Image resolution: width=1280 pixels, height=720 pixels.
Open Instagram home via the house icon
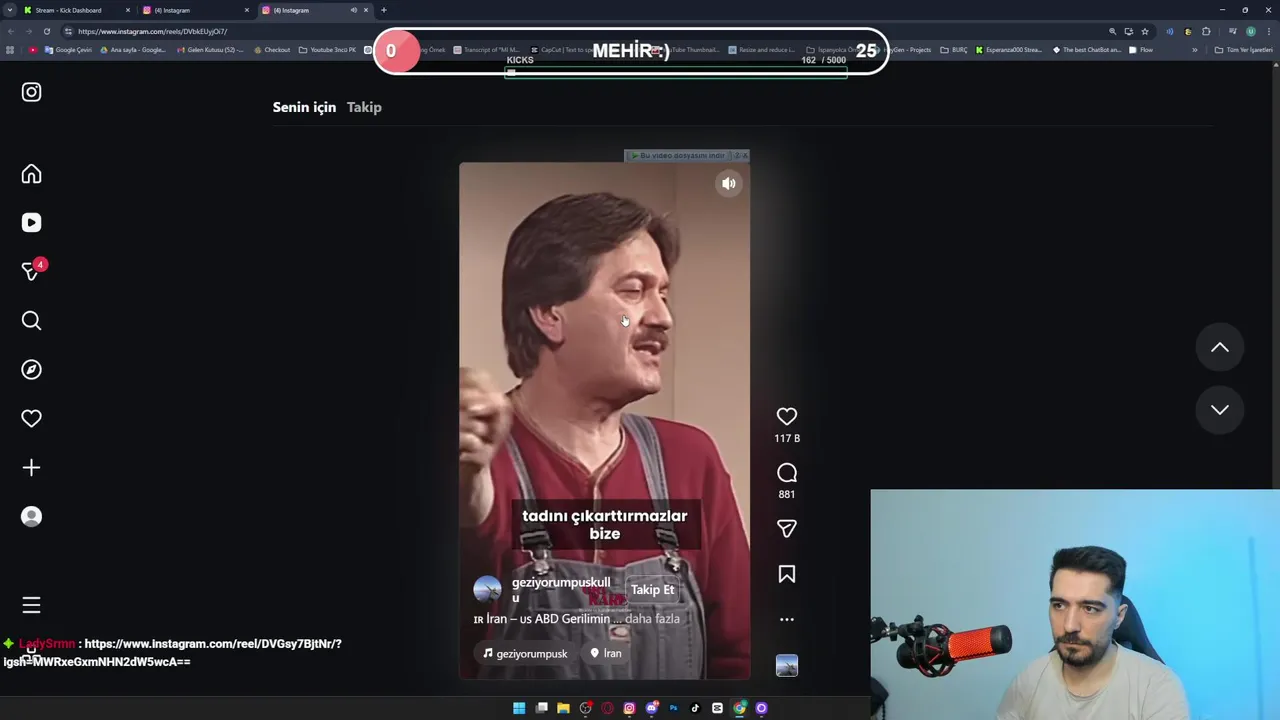tap(31, 174)
